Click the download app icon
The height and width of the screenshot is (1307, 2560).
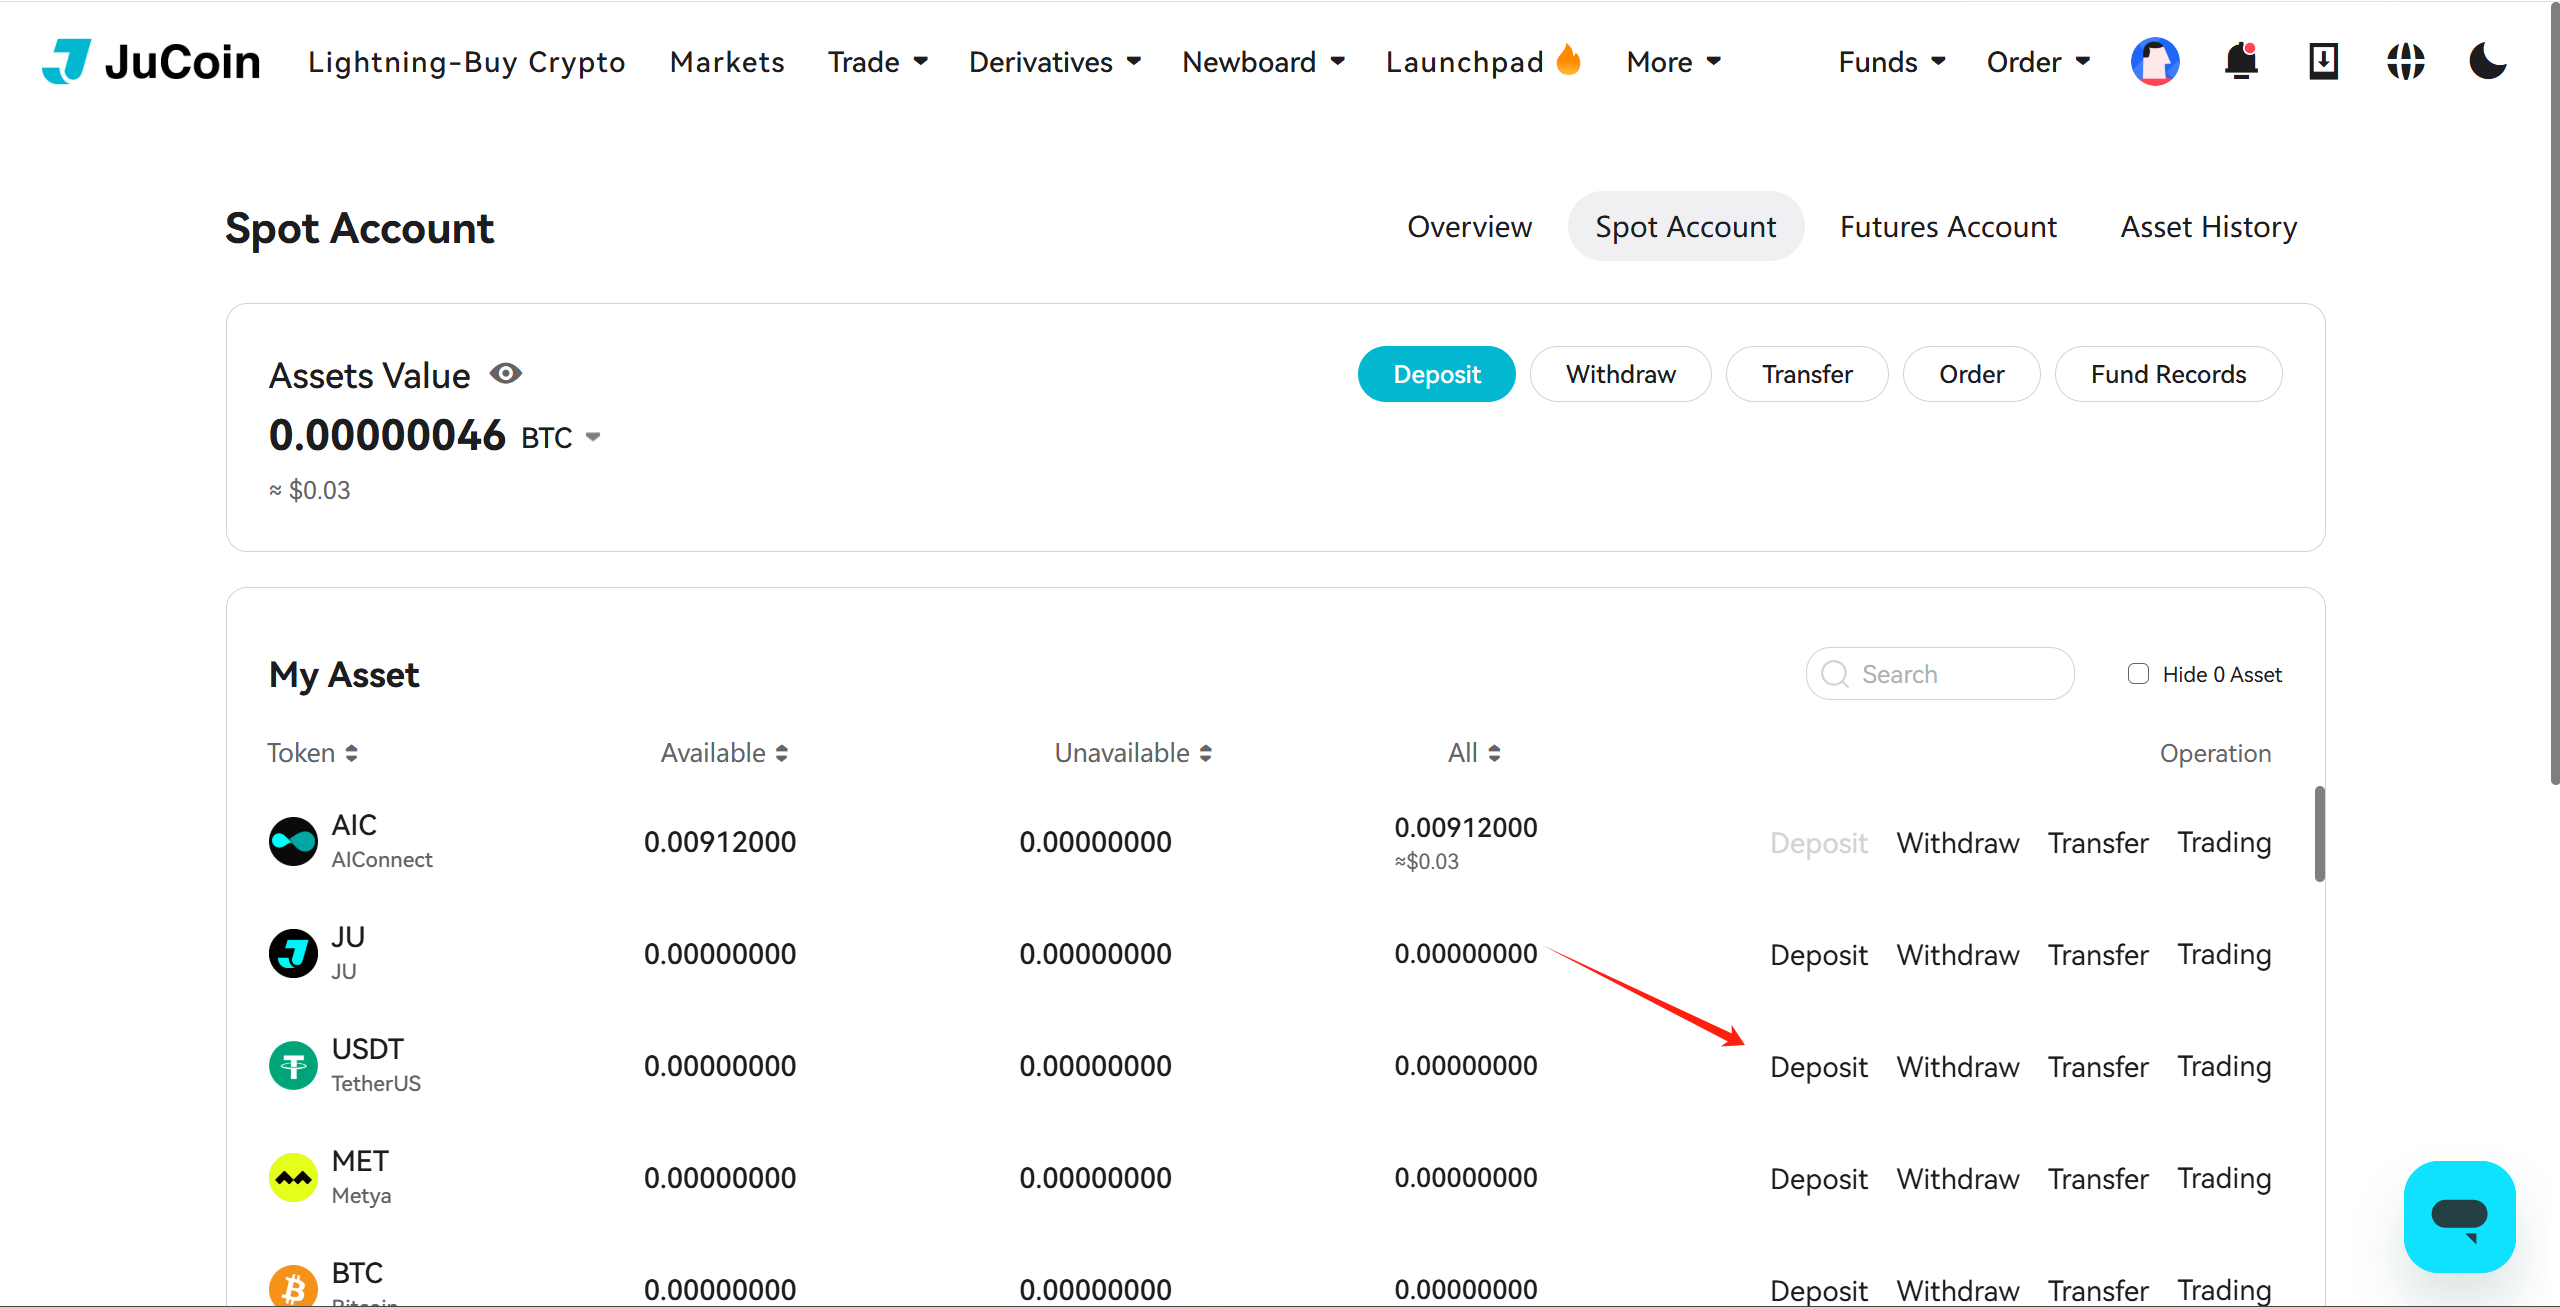coord(2323,62)
